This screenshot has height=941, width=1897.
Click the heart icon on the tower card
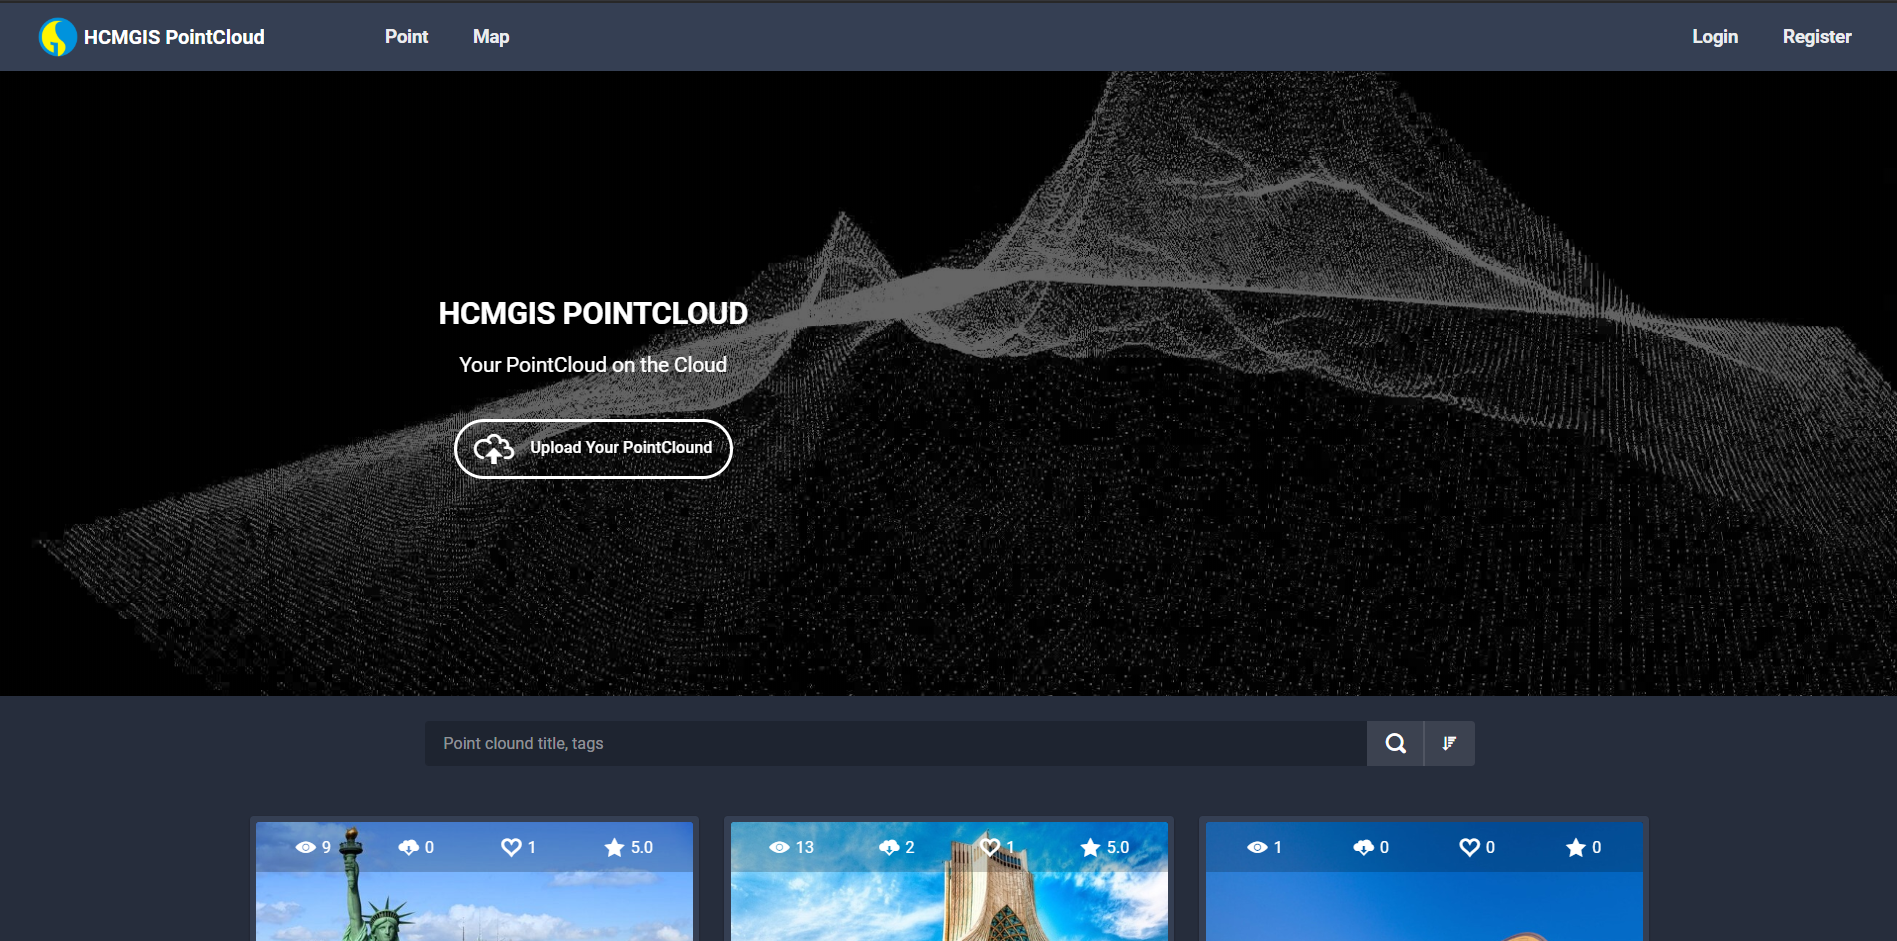(x=990, y=847)
